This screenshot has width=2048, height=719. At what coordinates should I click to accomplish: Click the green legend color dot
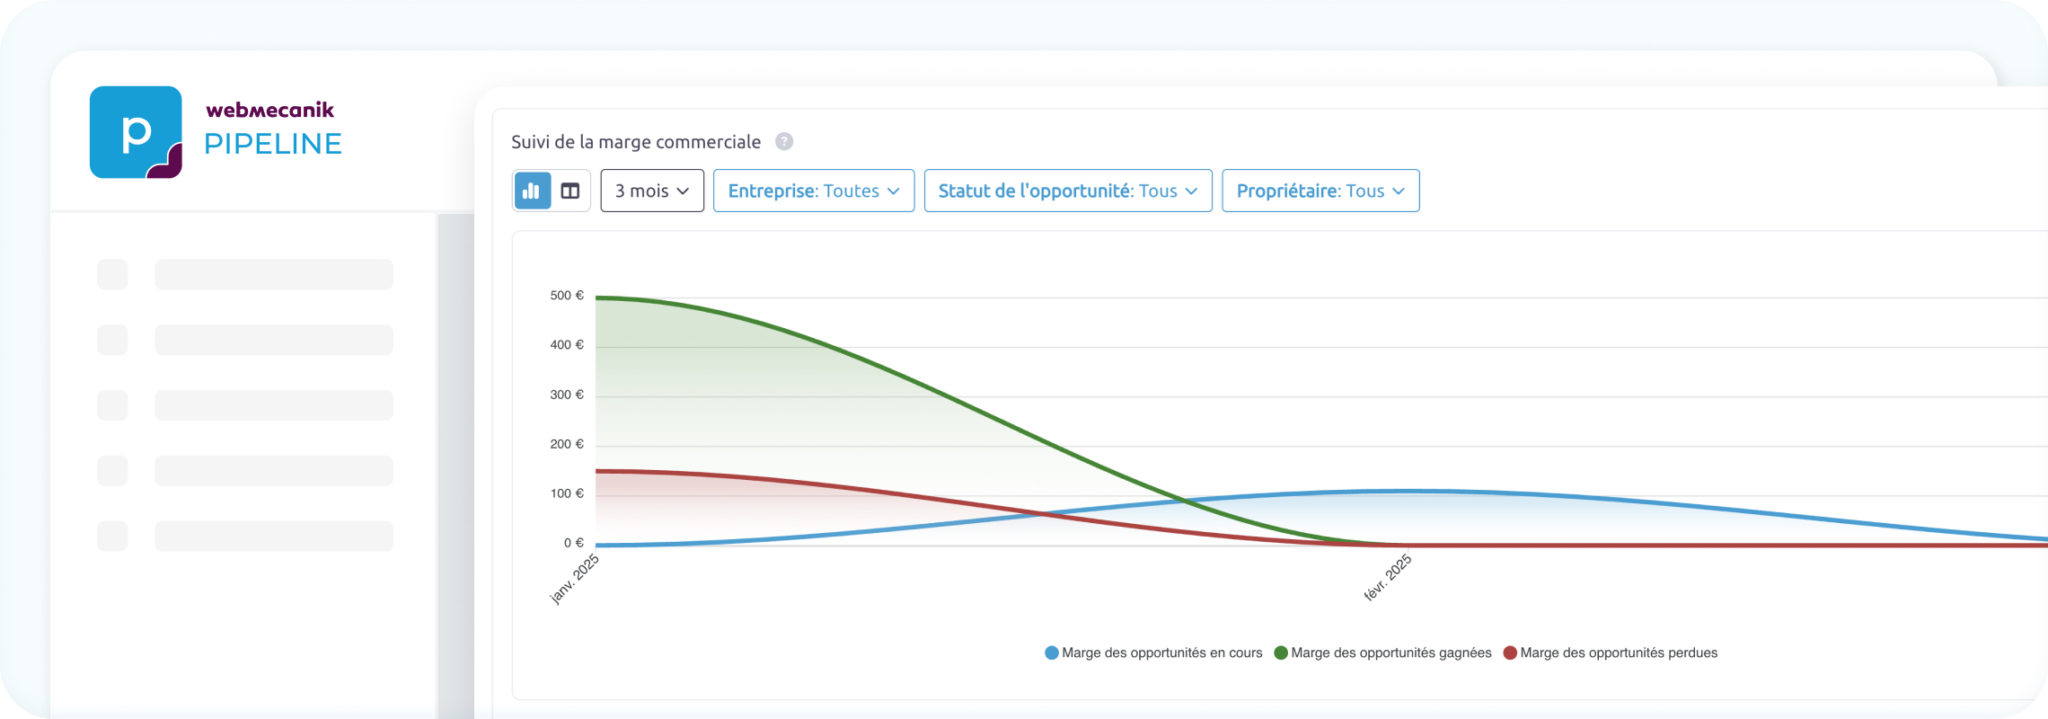[x=1280, y=653]
